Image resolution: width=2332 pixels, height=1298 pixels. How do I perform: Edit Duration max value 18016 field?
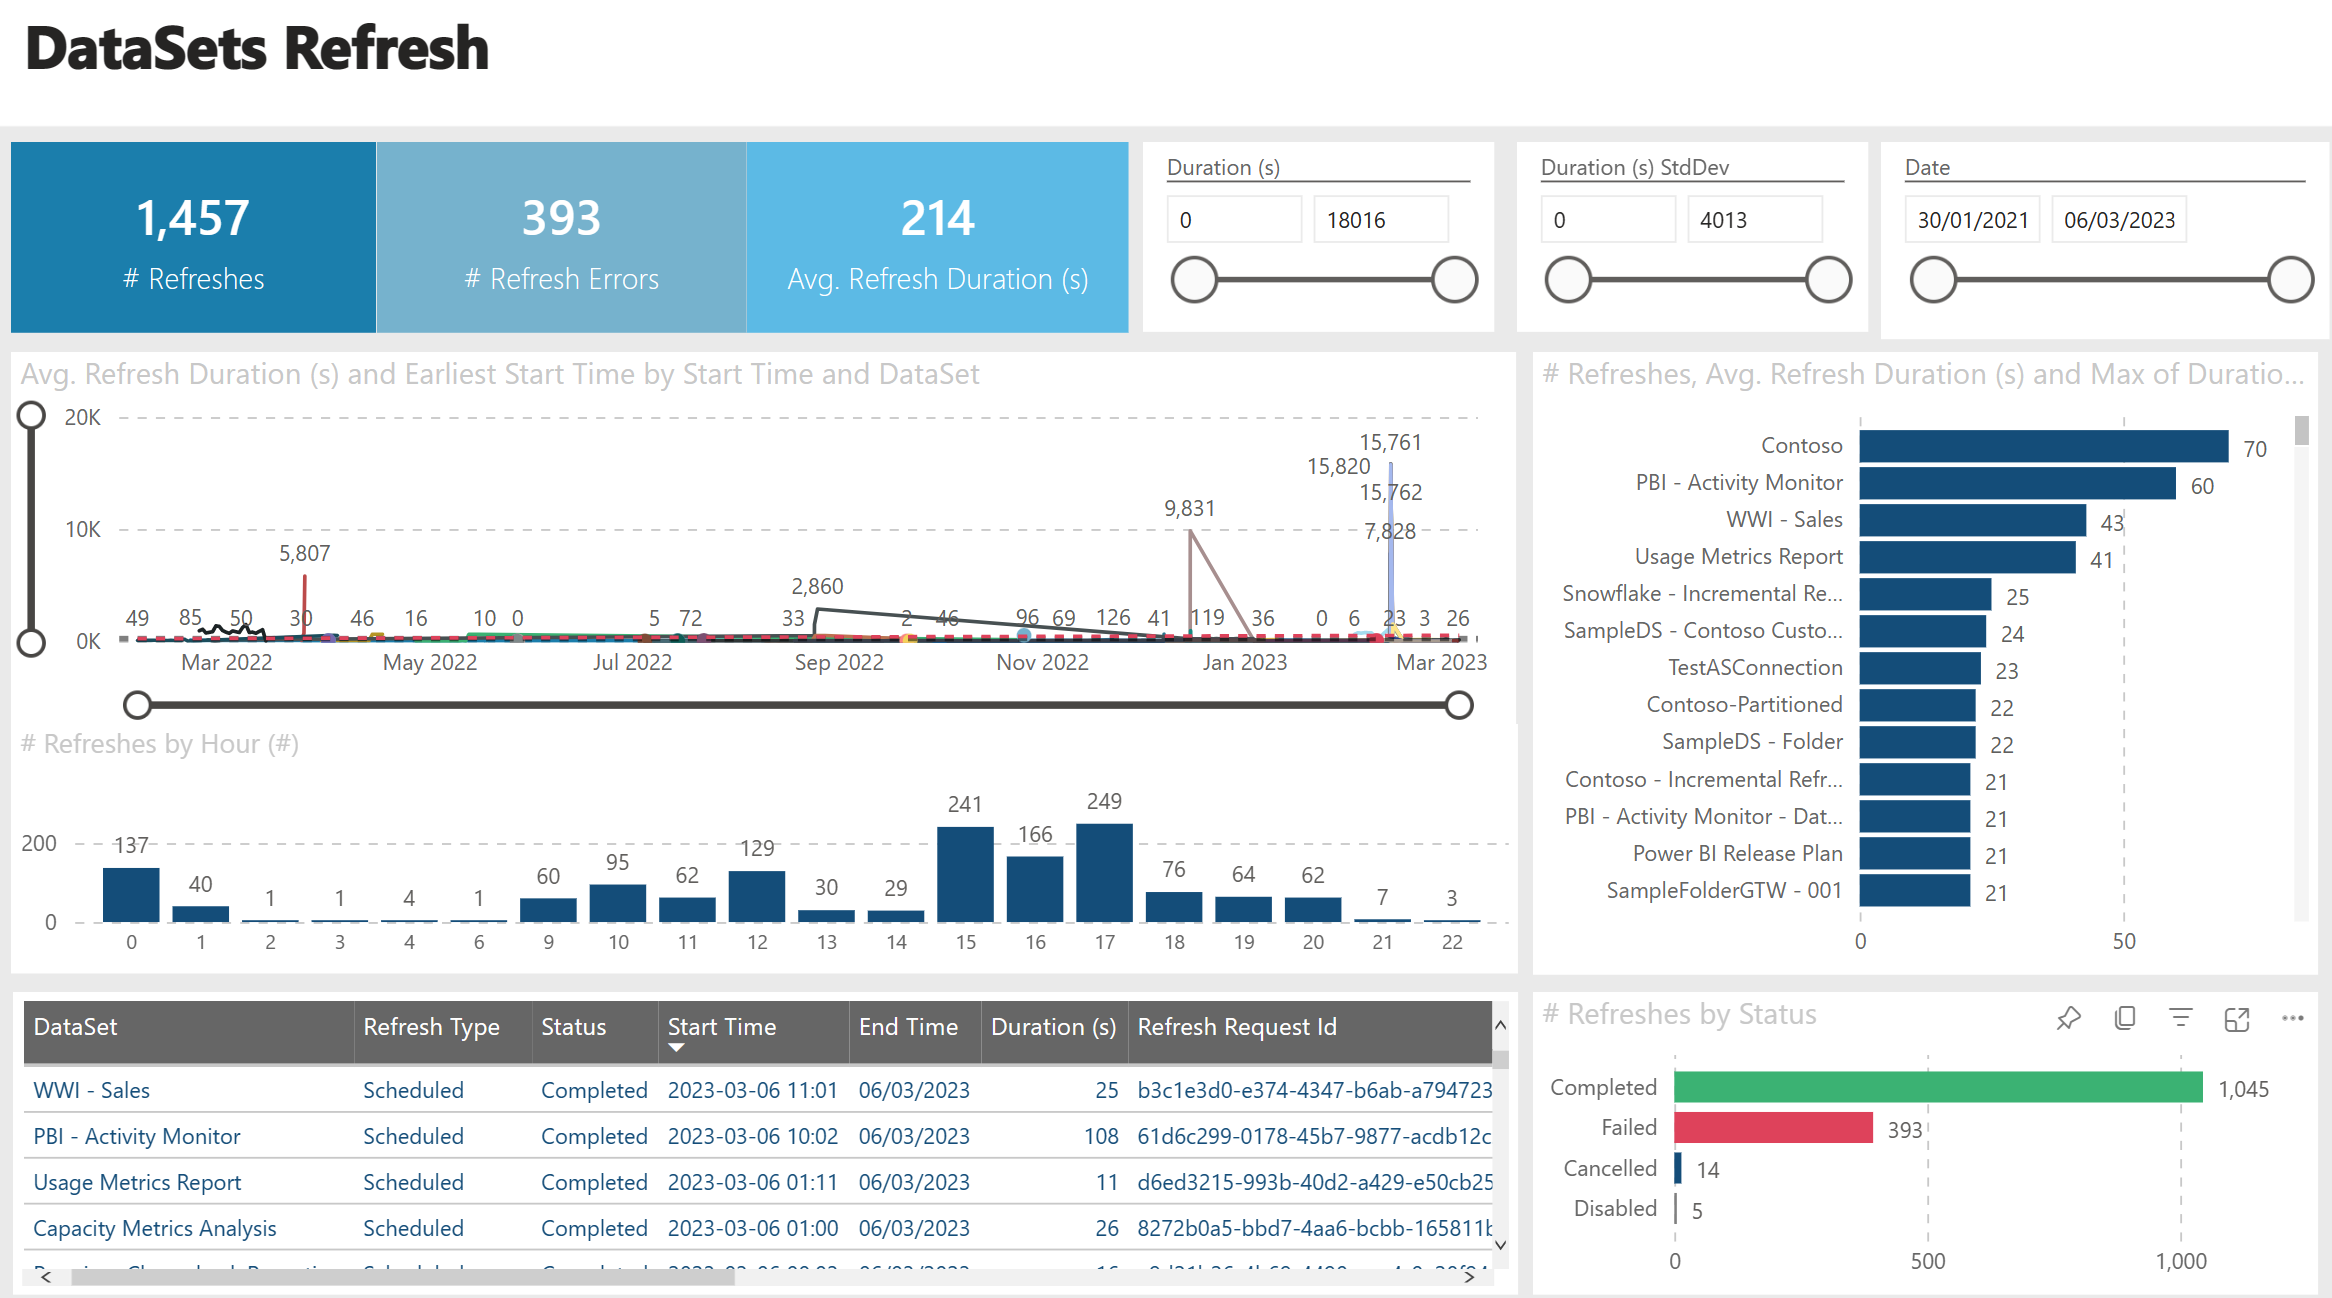(x=1380, y=220)
